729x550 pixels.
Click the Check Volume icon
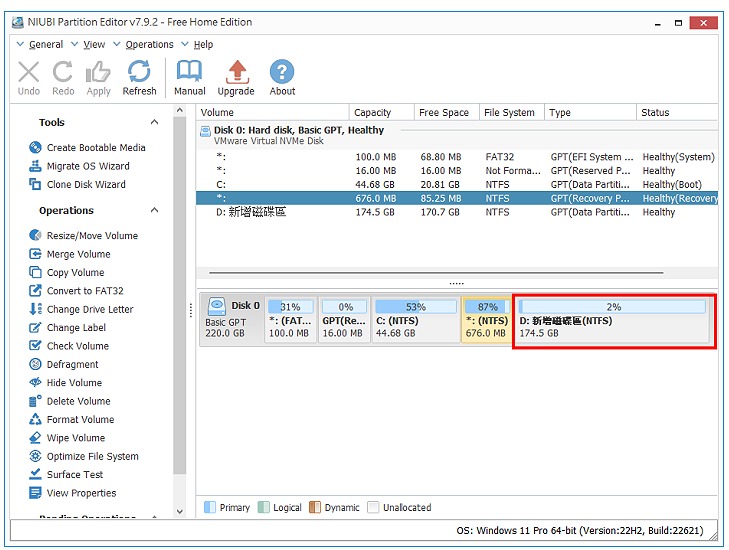point(35,345)
